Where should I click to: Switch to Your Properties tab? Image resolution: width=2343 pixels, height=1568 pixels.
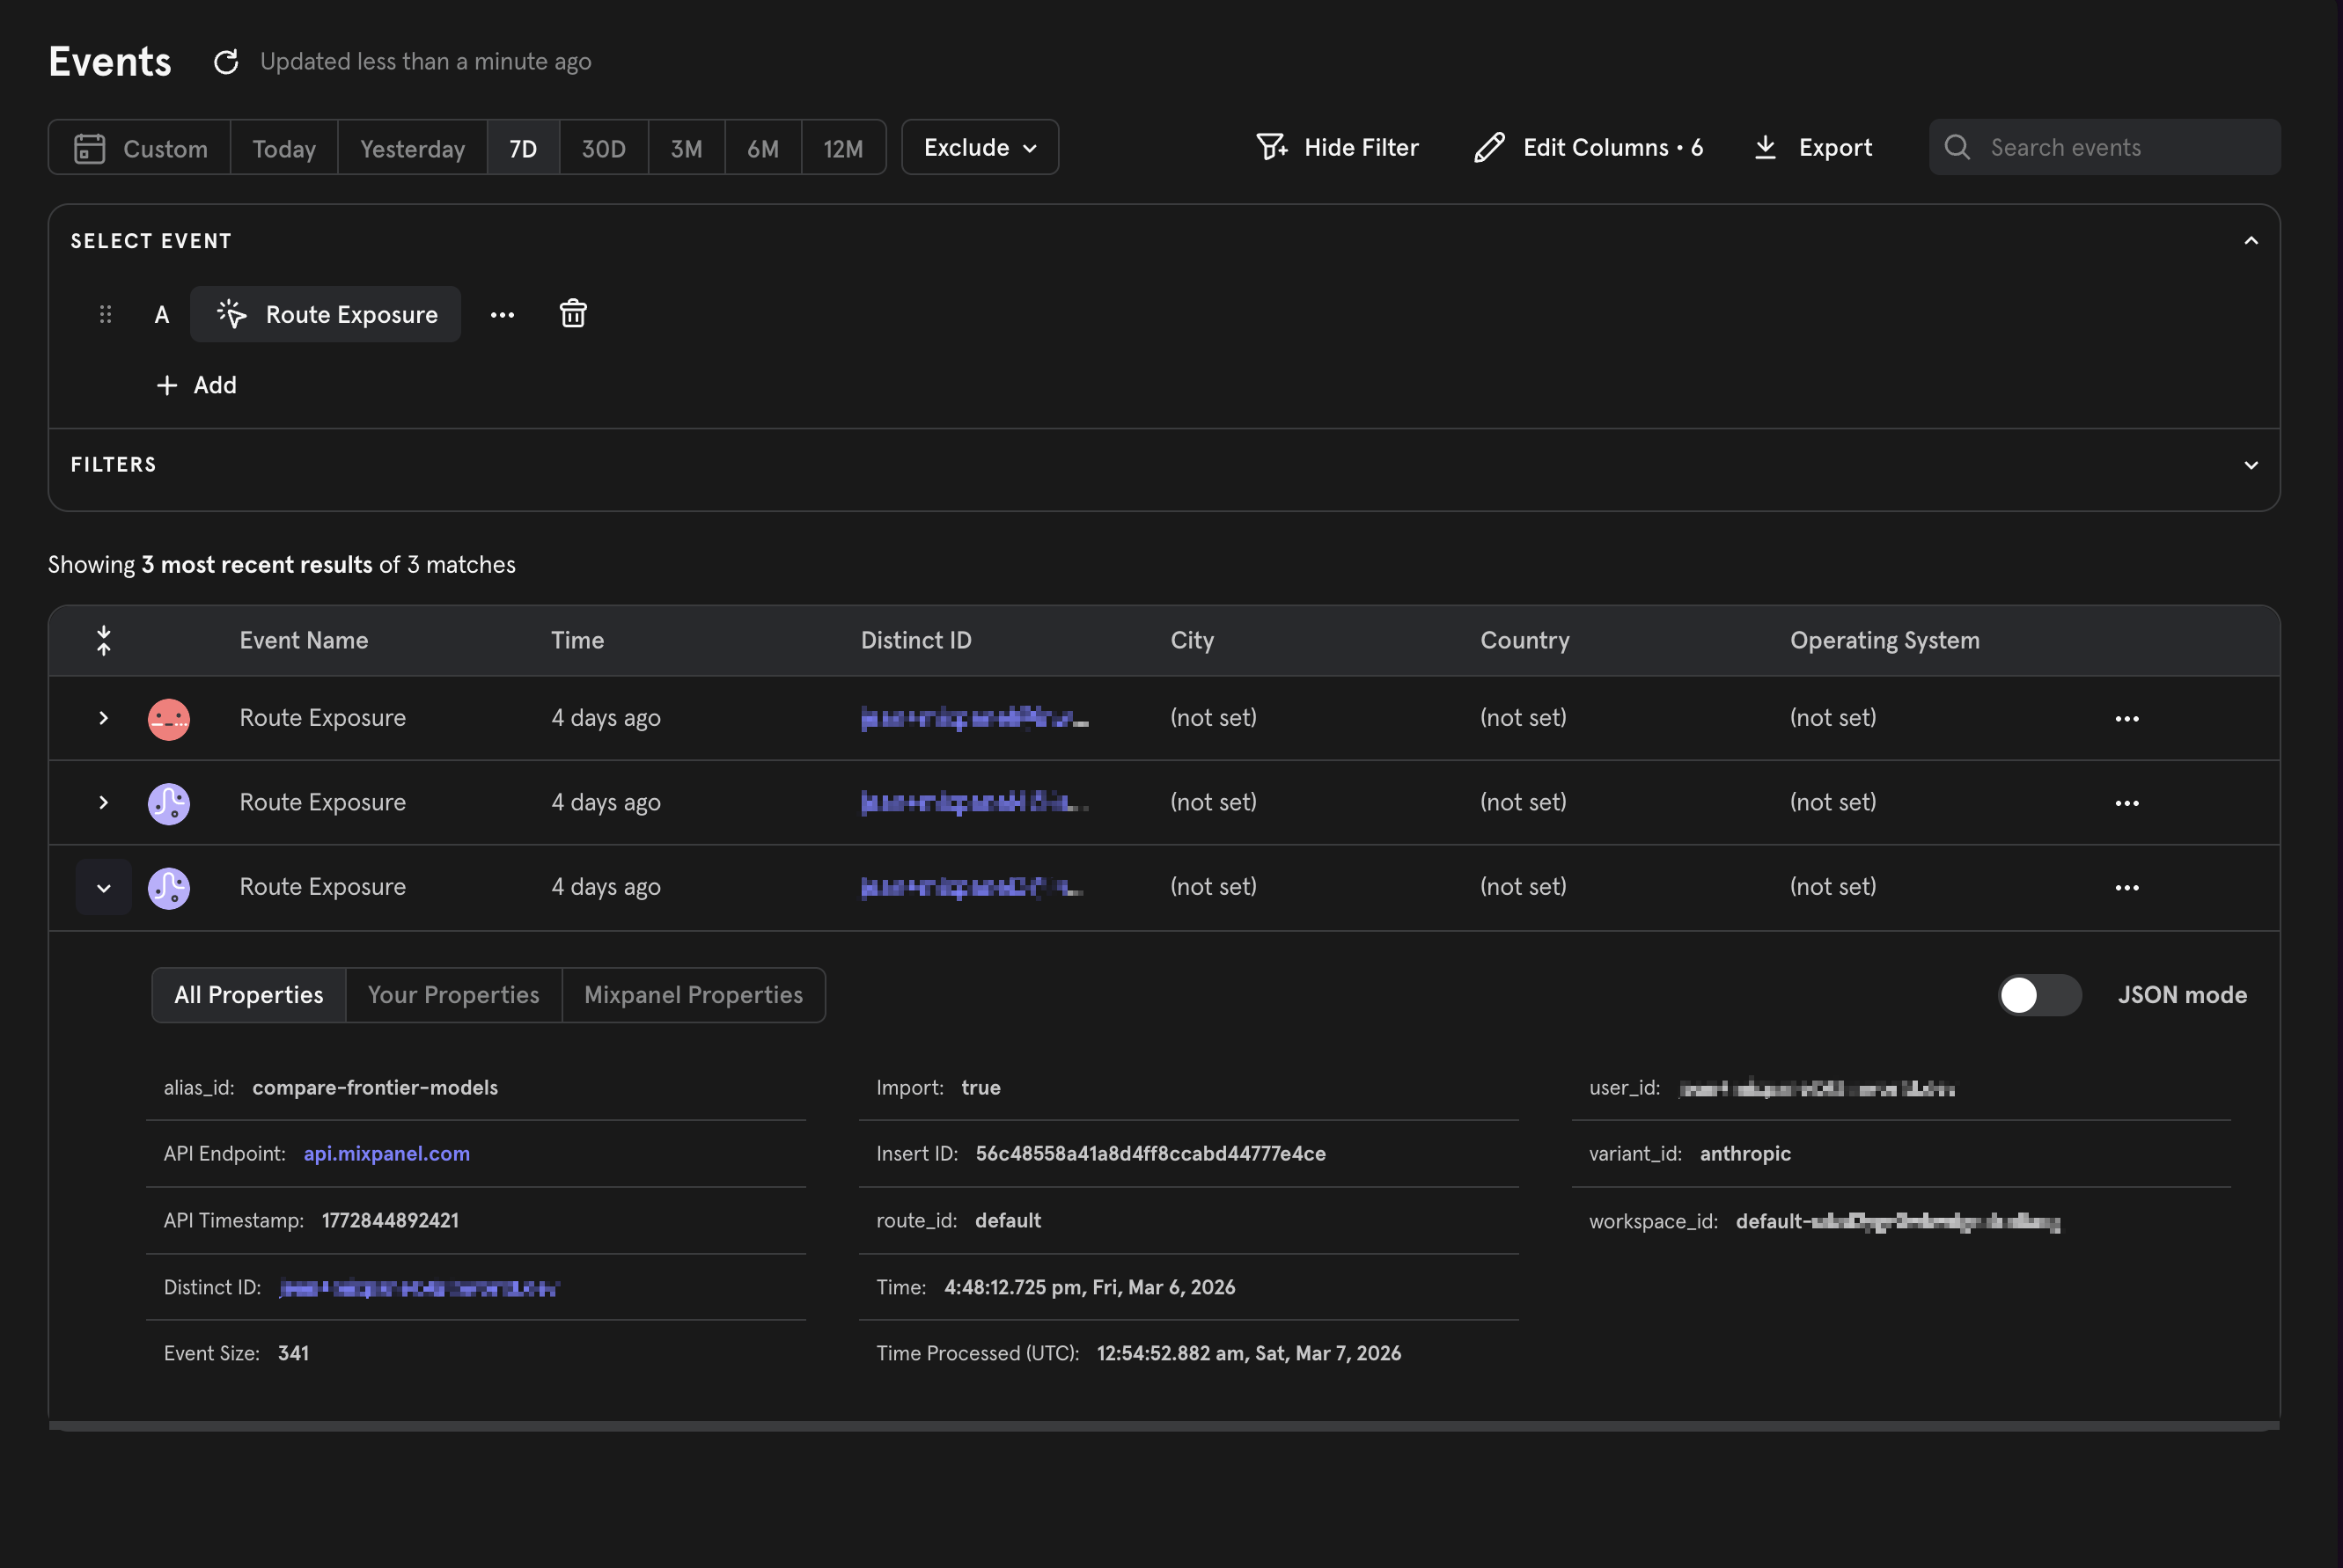coord(453,995)
